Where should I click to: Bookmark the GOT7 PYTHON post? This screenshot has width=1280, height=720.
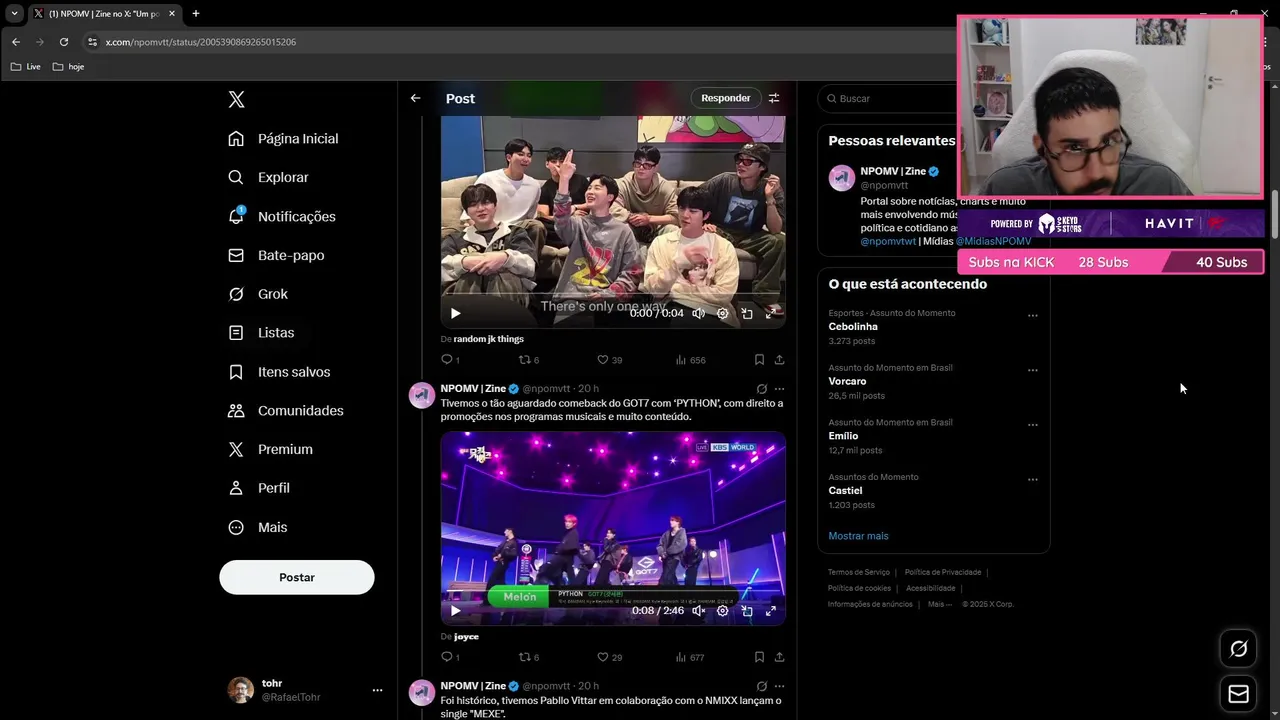[x=759, y=657]
